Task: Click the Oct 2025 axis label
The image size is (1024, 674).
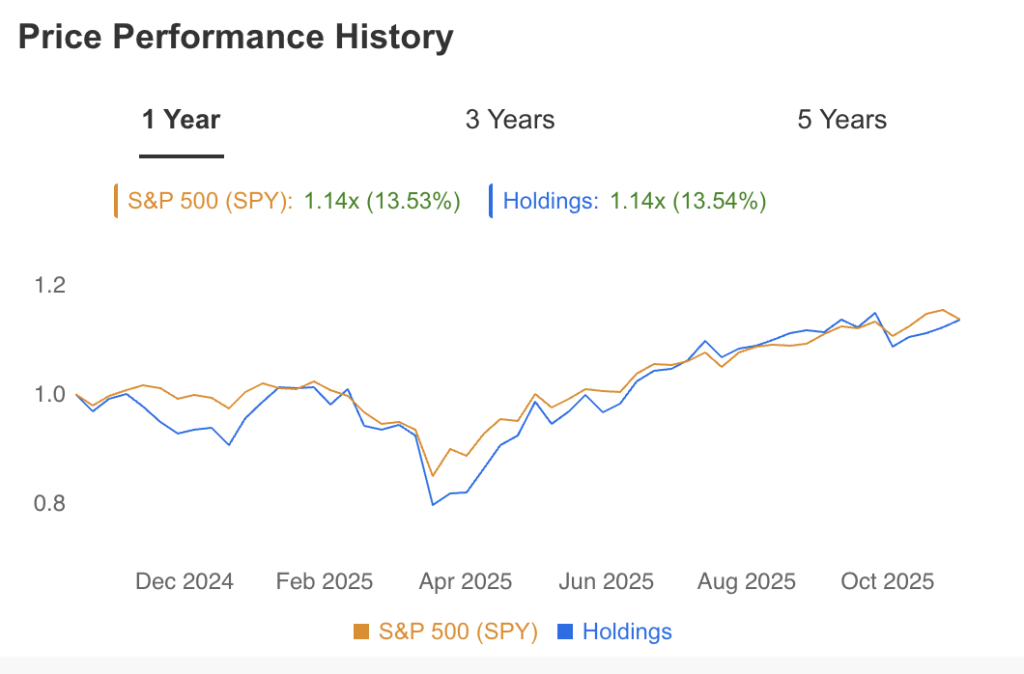Action: pyautogui.click(x=886, y=581)
